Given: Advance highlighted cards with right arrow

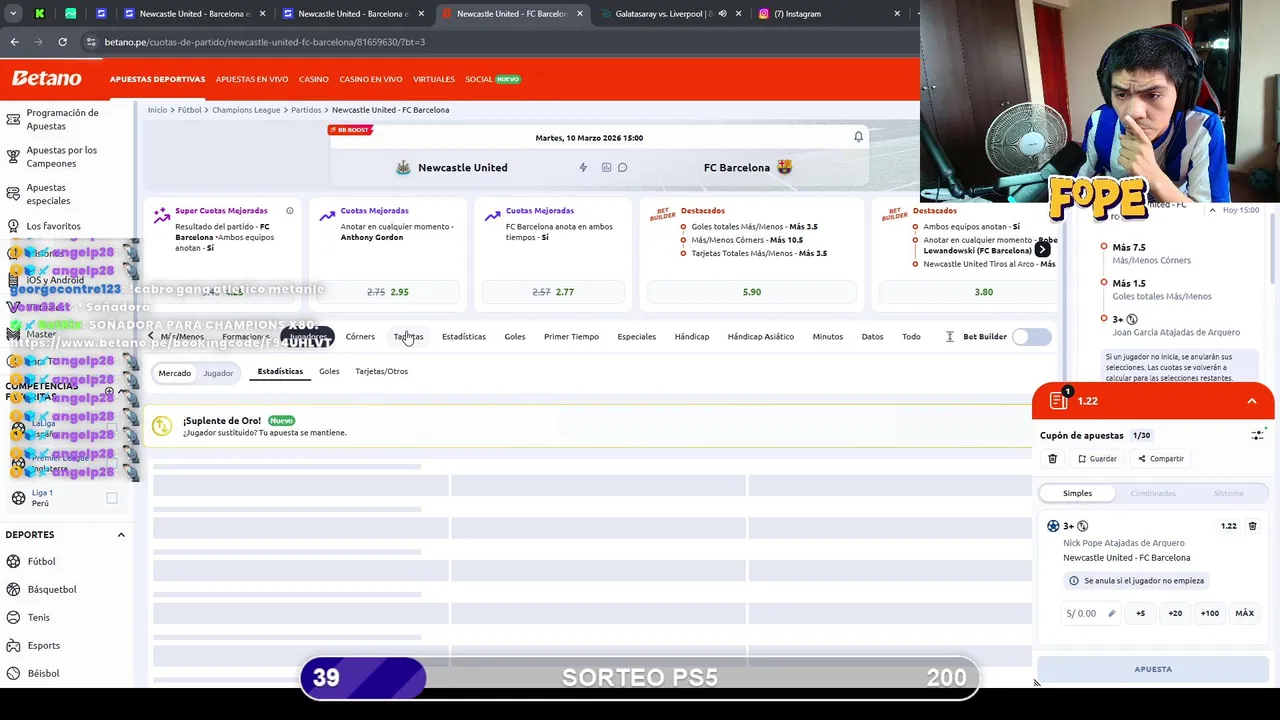Looking at the screenshot, I should [1042, 249].
